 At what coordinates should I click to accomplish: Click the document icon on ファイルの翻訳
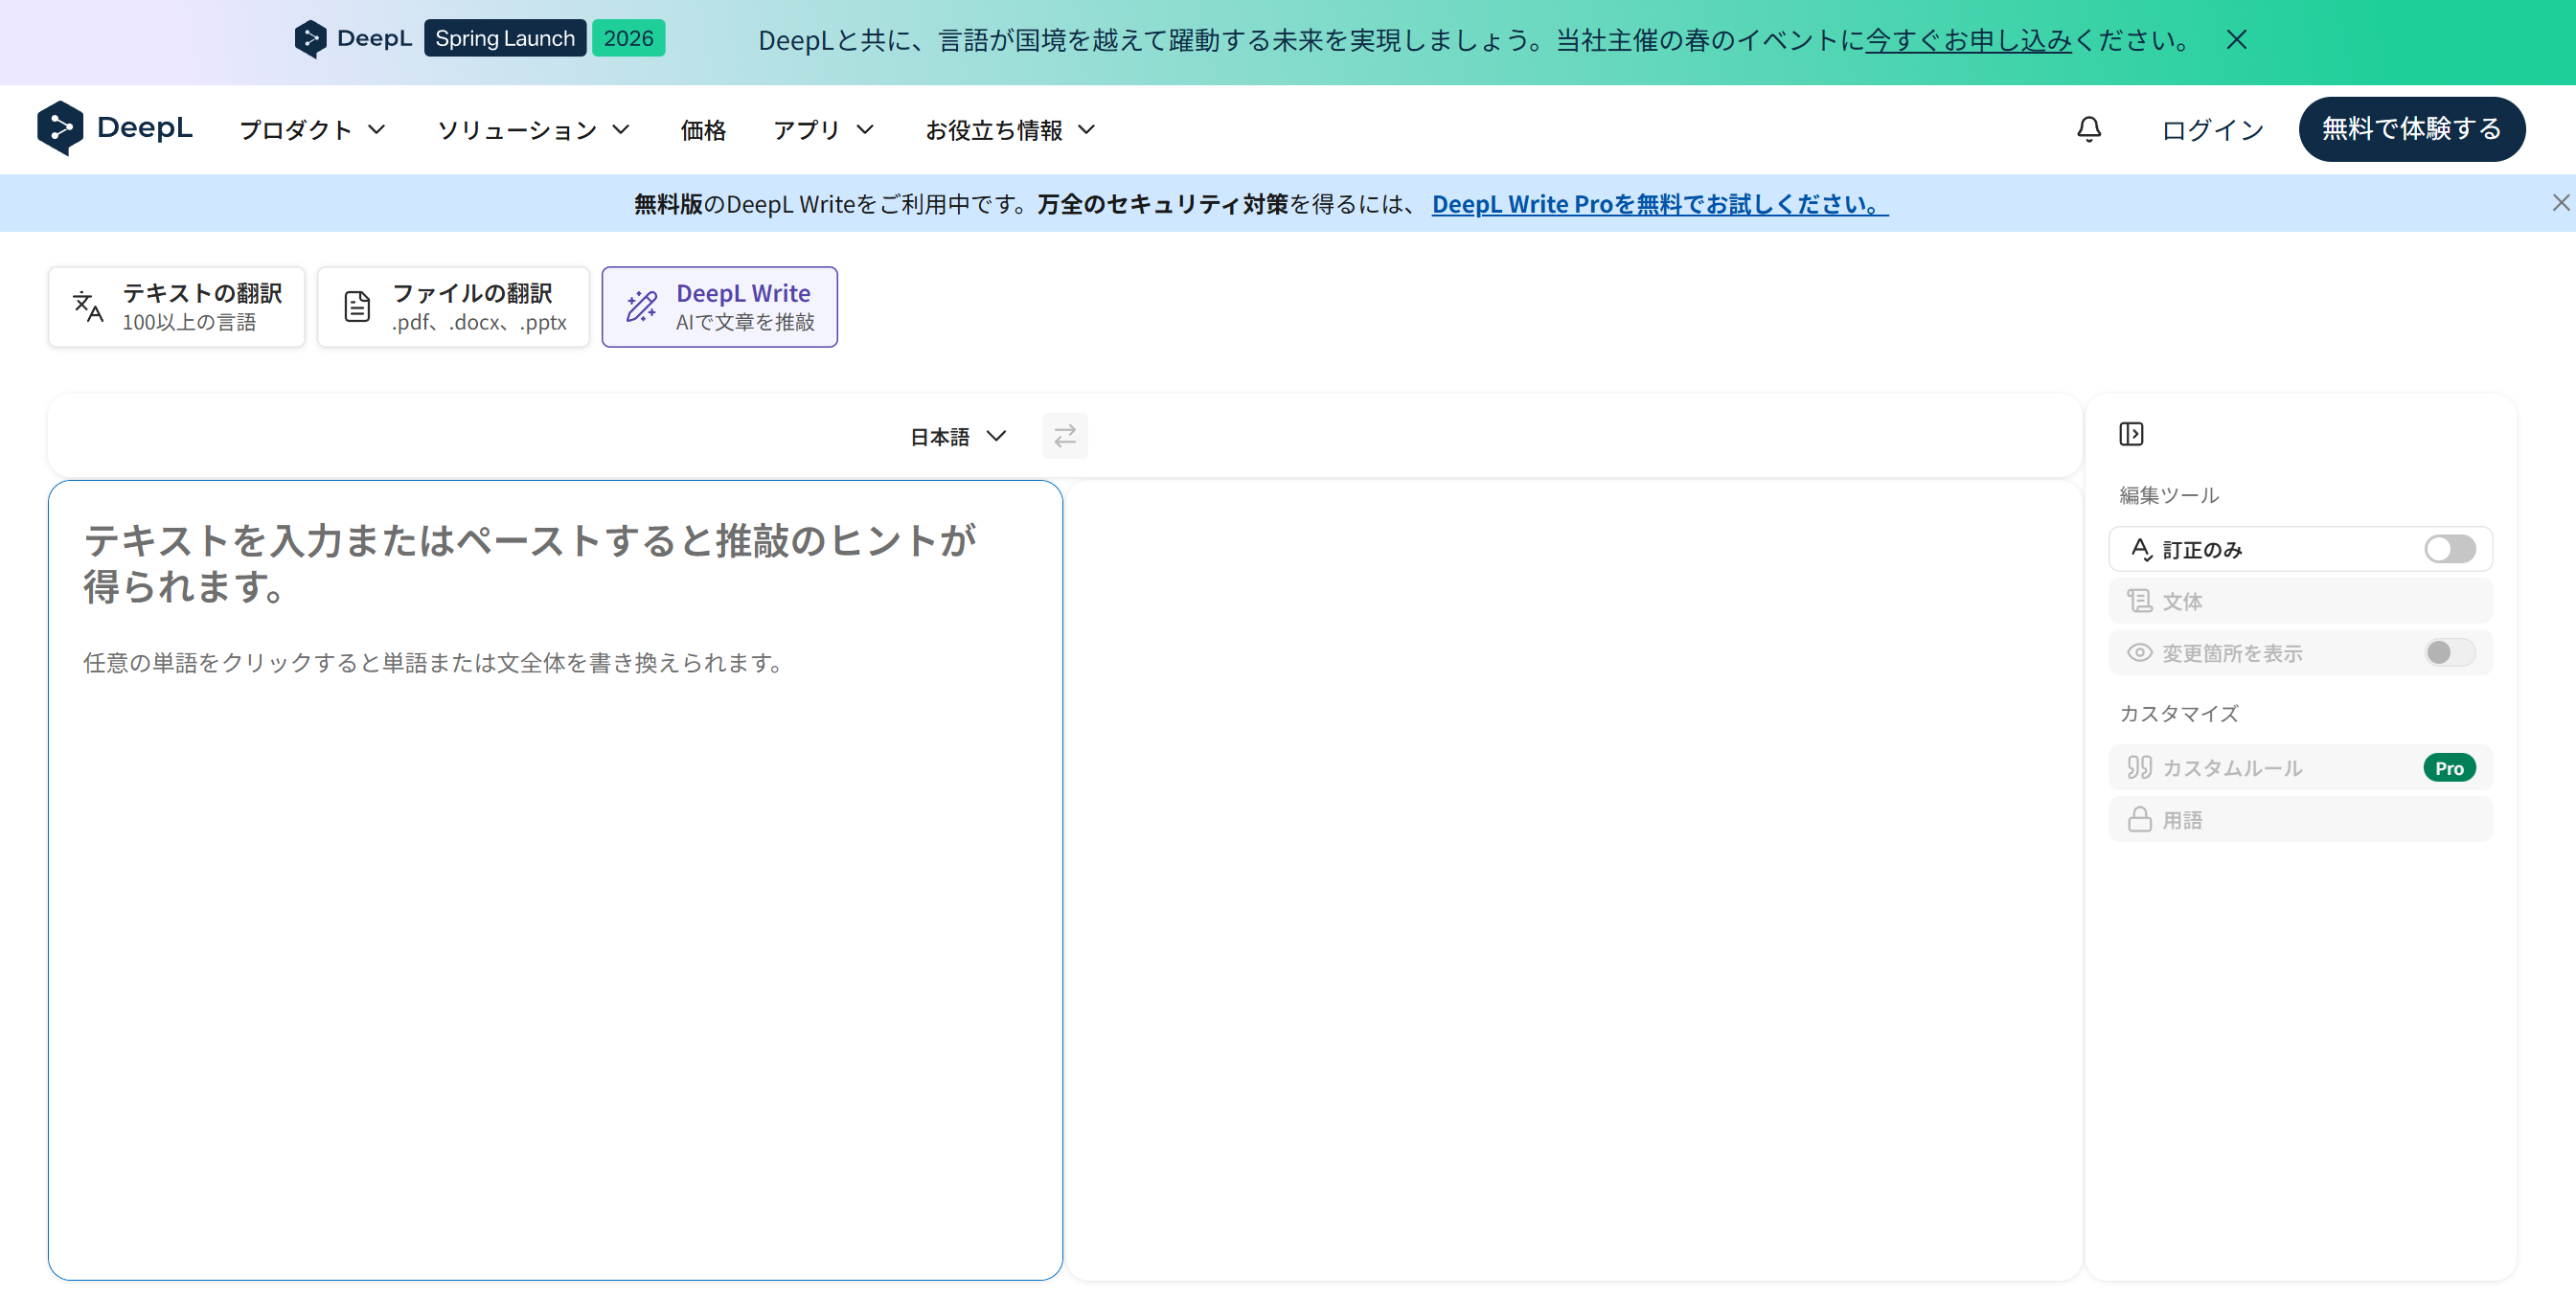(356, 306)
